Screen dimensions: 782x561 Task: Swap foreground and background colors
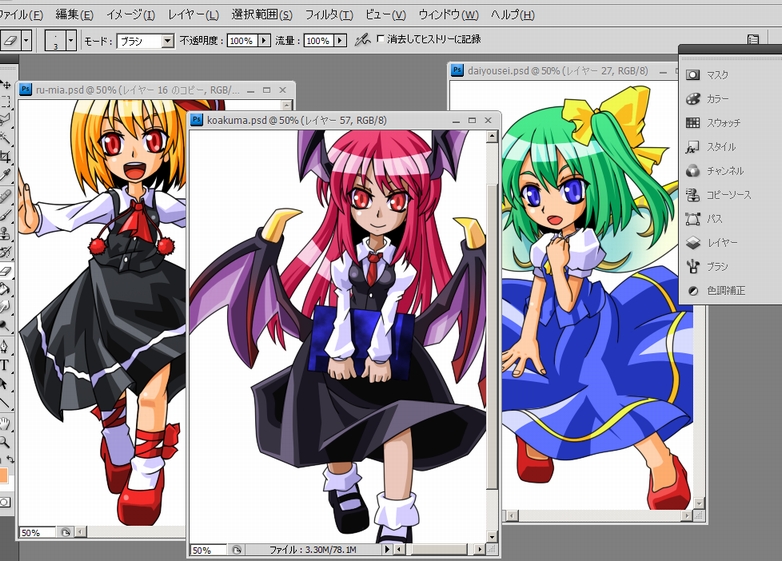pyautogui.click(x=9, y=459)
